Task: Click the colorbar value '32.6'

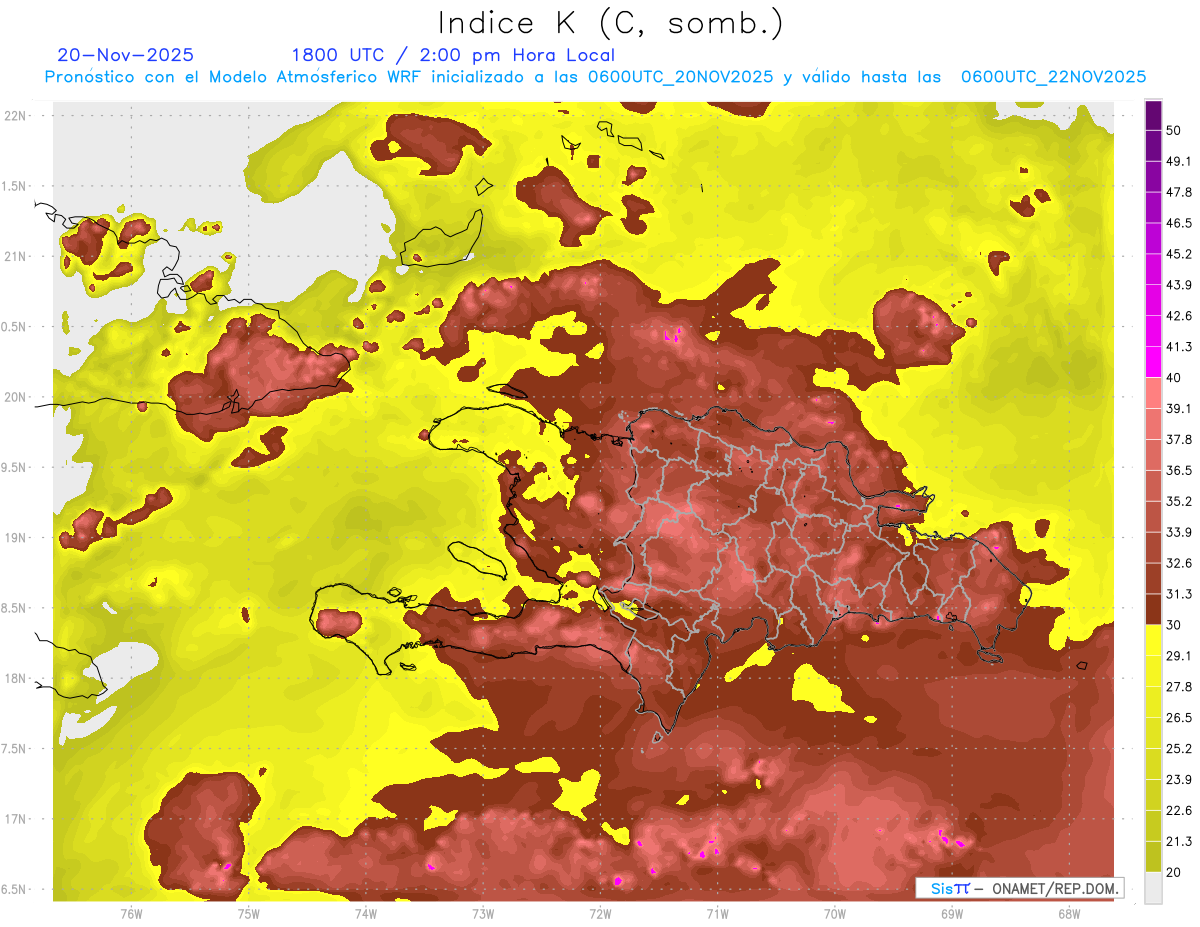Action: pyautogui.click(x=1179, y=563)
